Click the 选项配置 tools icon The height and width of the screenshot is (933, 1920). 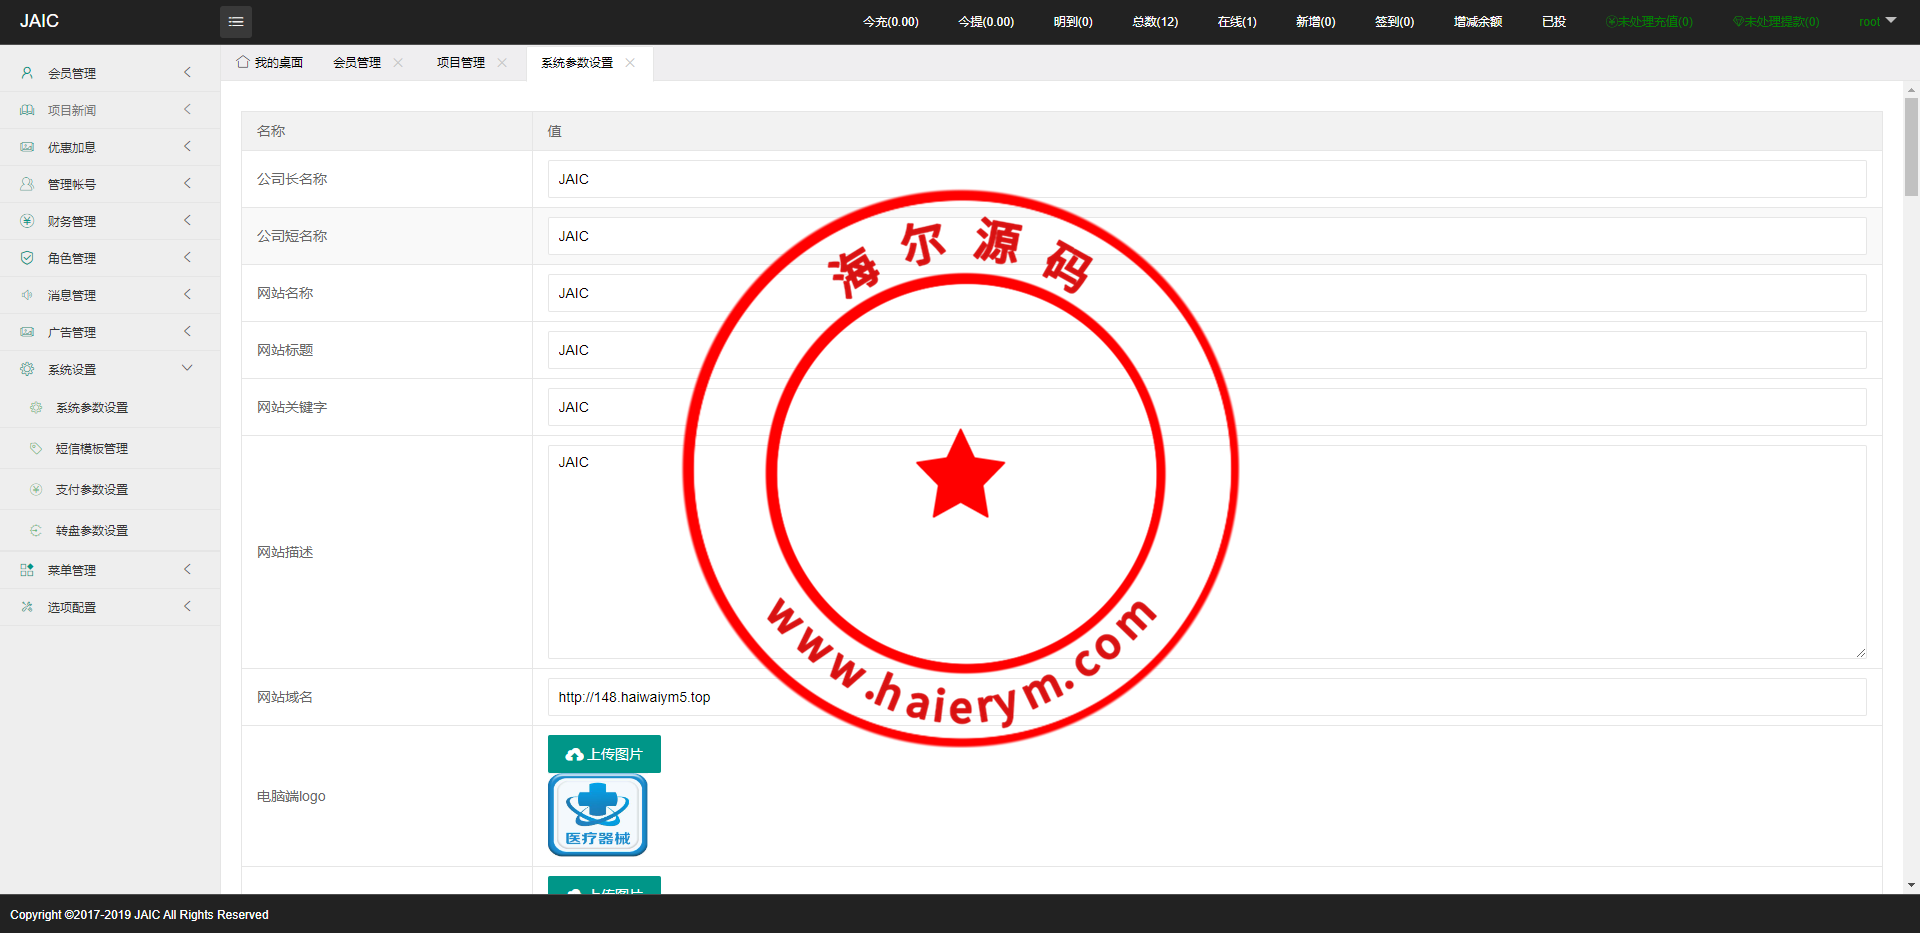(x=27, y=607)
